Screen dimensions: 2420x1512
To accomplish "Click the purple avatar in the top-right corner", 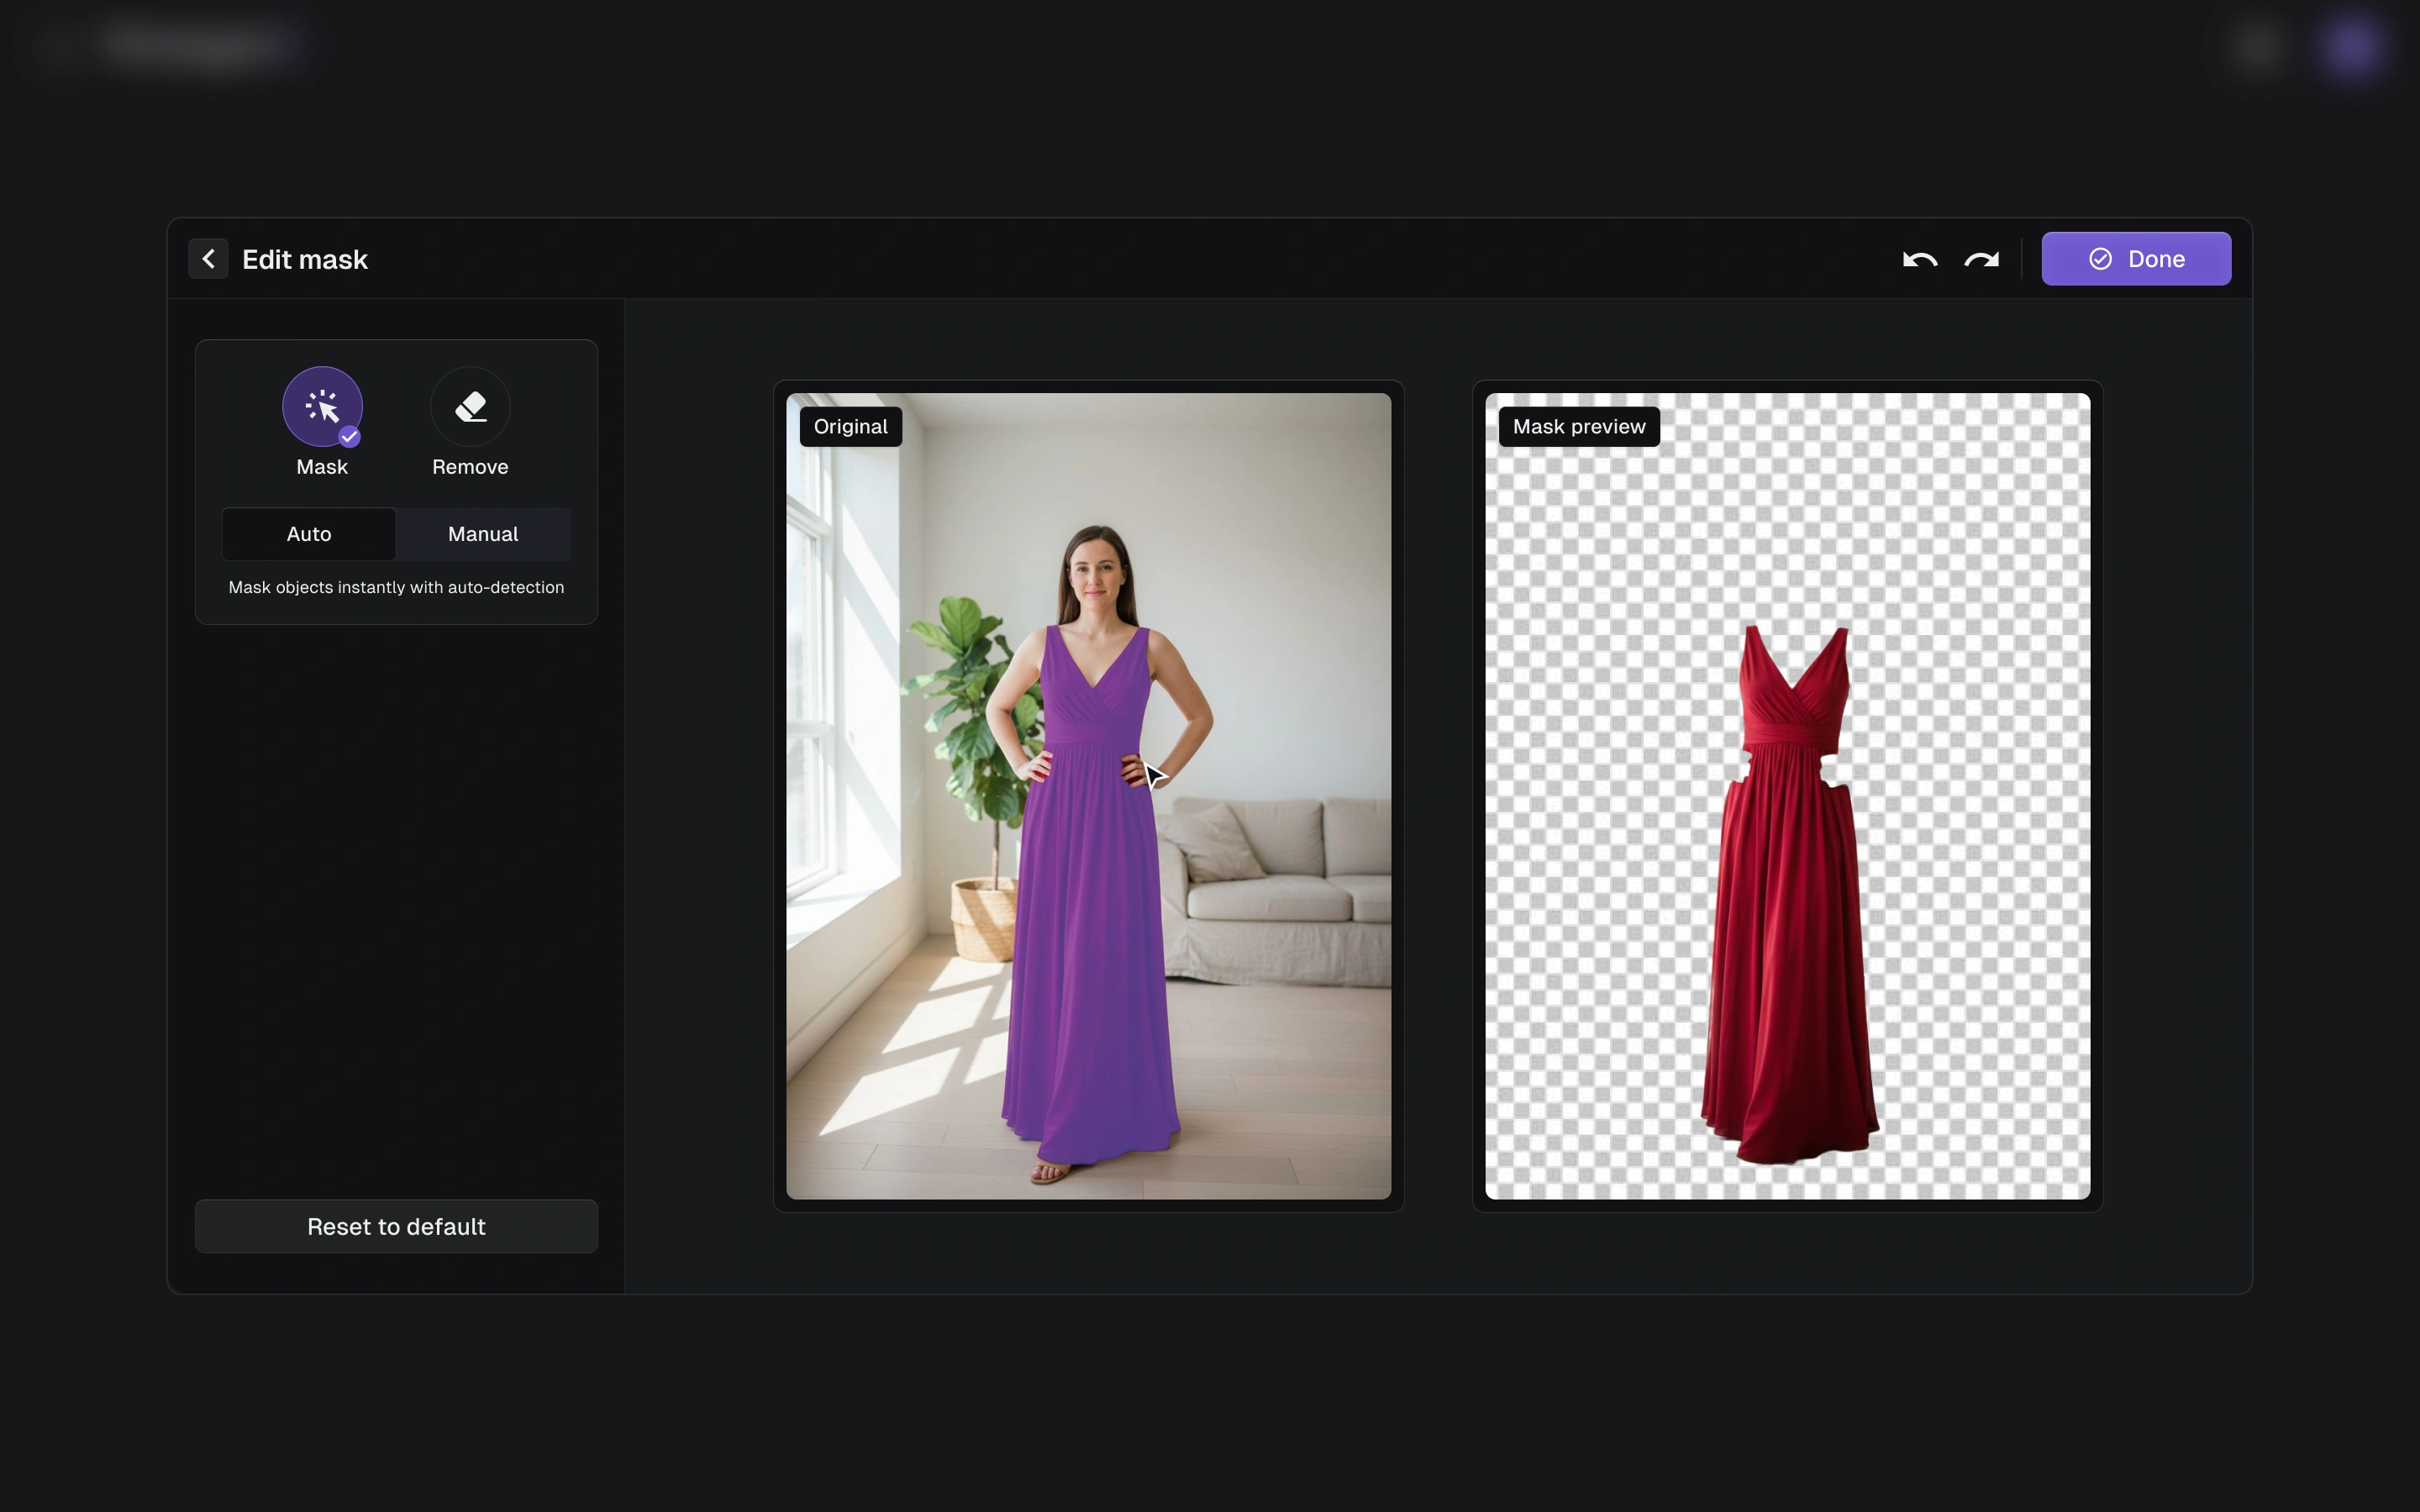I will tap(2351, 47).
